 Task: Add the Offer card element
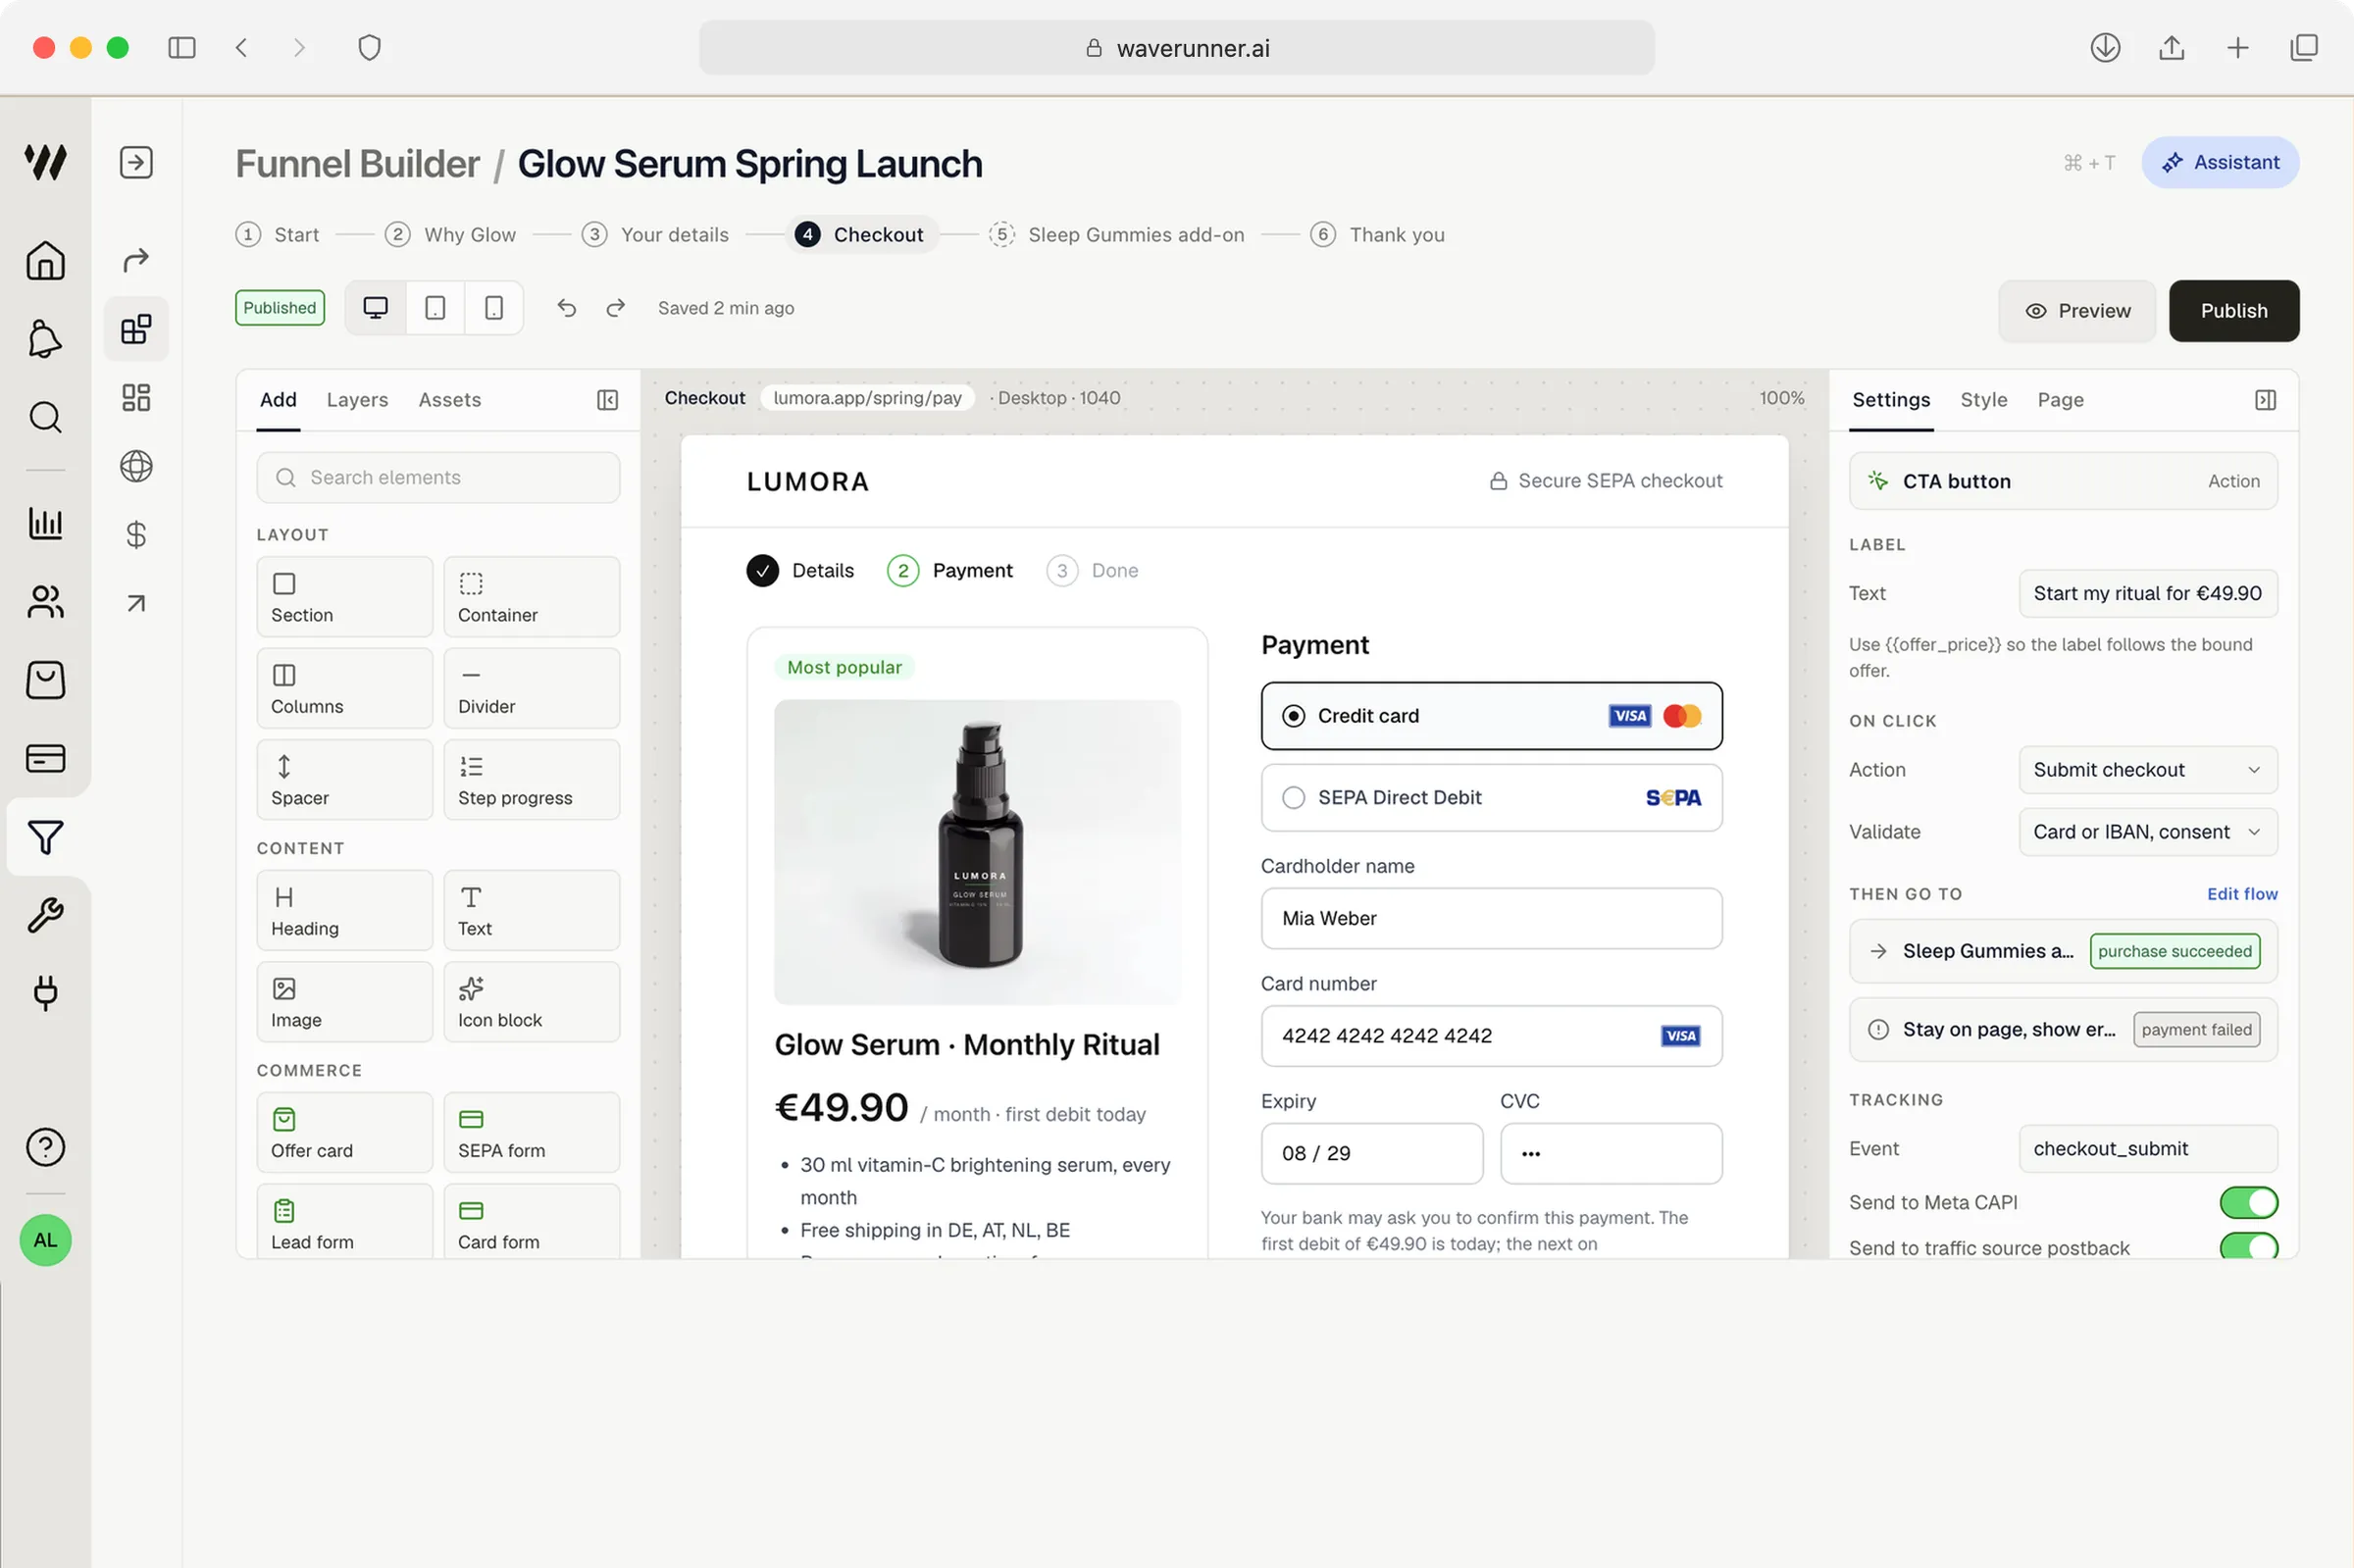pyautogui.click(x=344, y=1133)
